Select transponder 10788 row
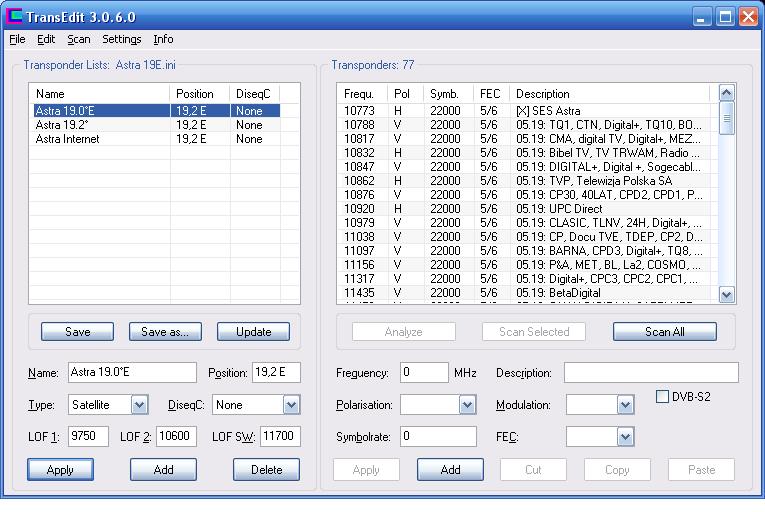765x512 pixels. tap(526, 125)
